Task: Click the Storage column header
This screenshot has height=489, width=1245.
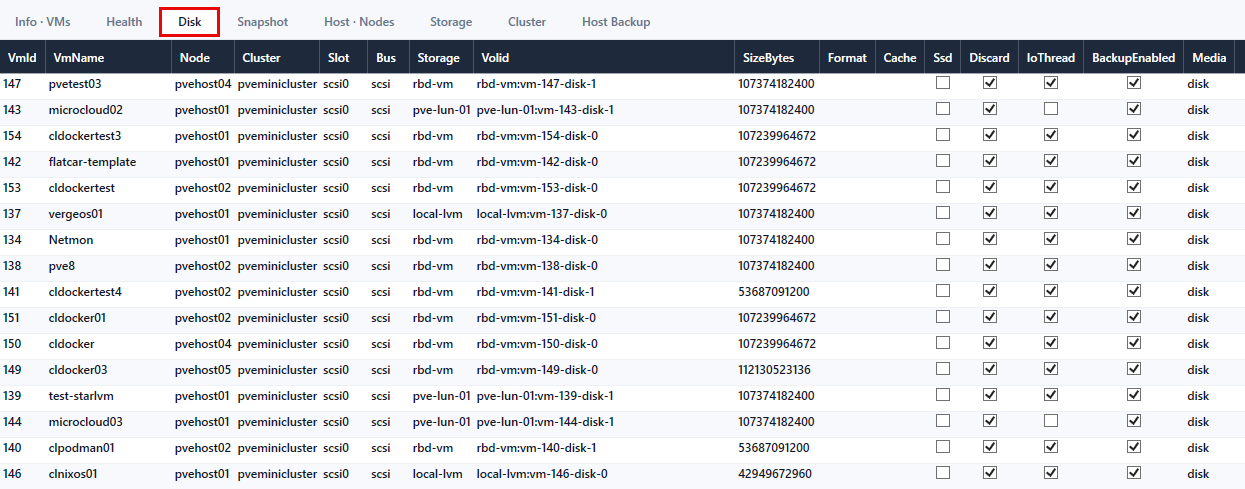Action: 438,57
